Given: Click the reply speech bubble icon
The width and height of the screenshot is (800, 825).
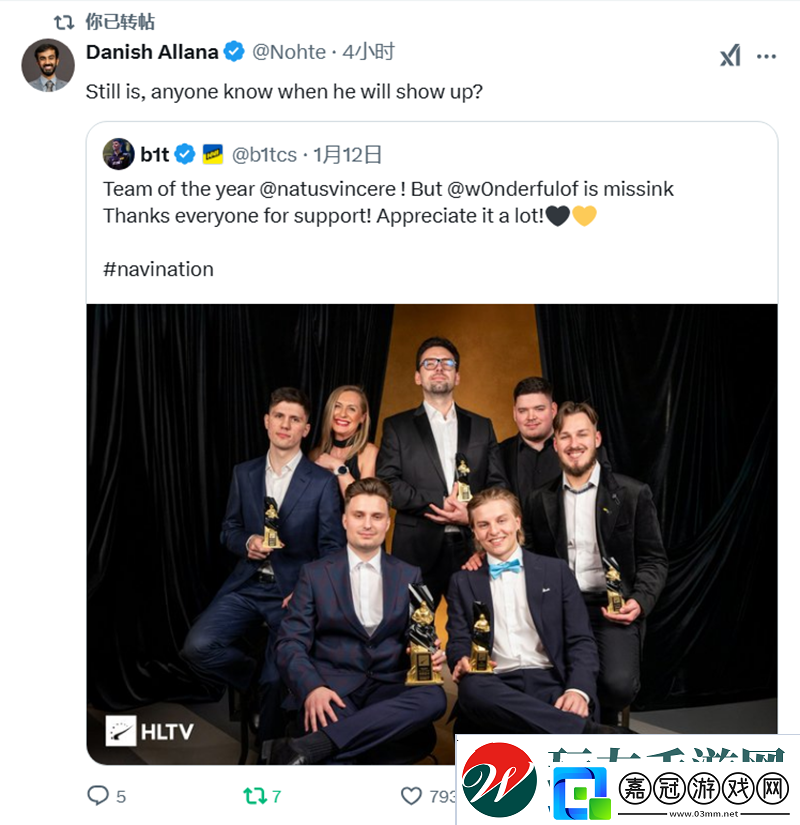Looking at the screenshot, I should point(98,796).
